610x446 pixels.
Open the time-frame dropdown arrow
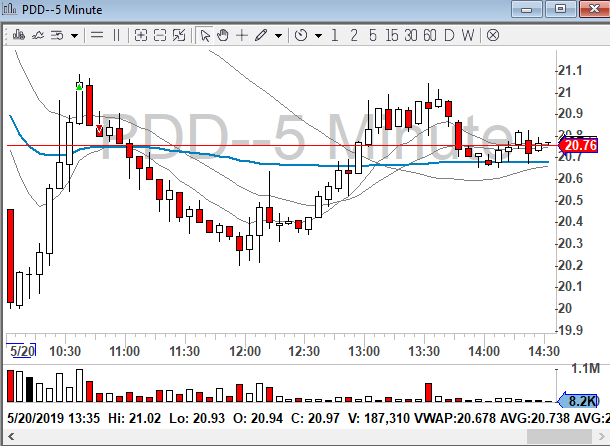319,36
